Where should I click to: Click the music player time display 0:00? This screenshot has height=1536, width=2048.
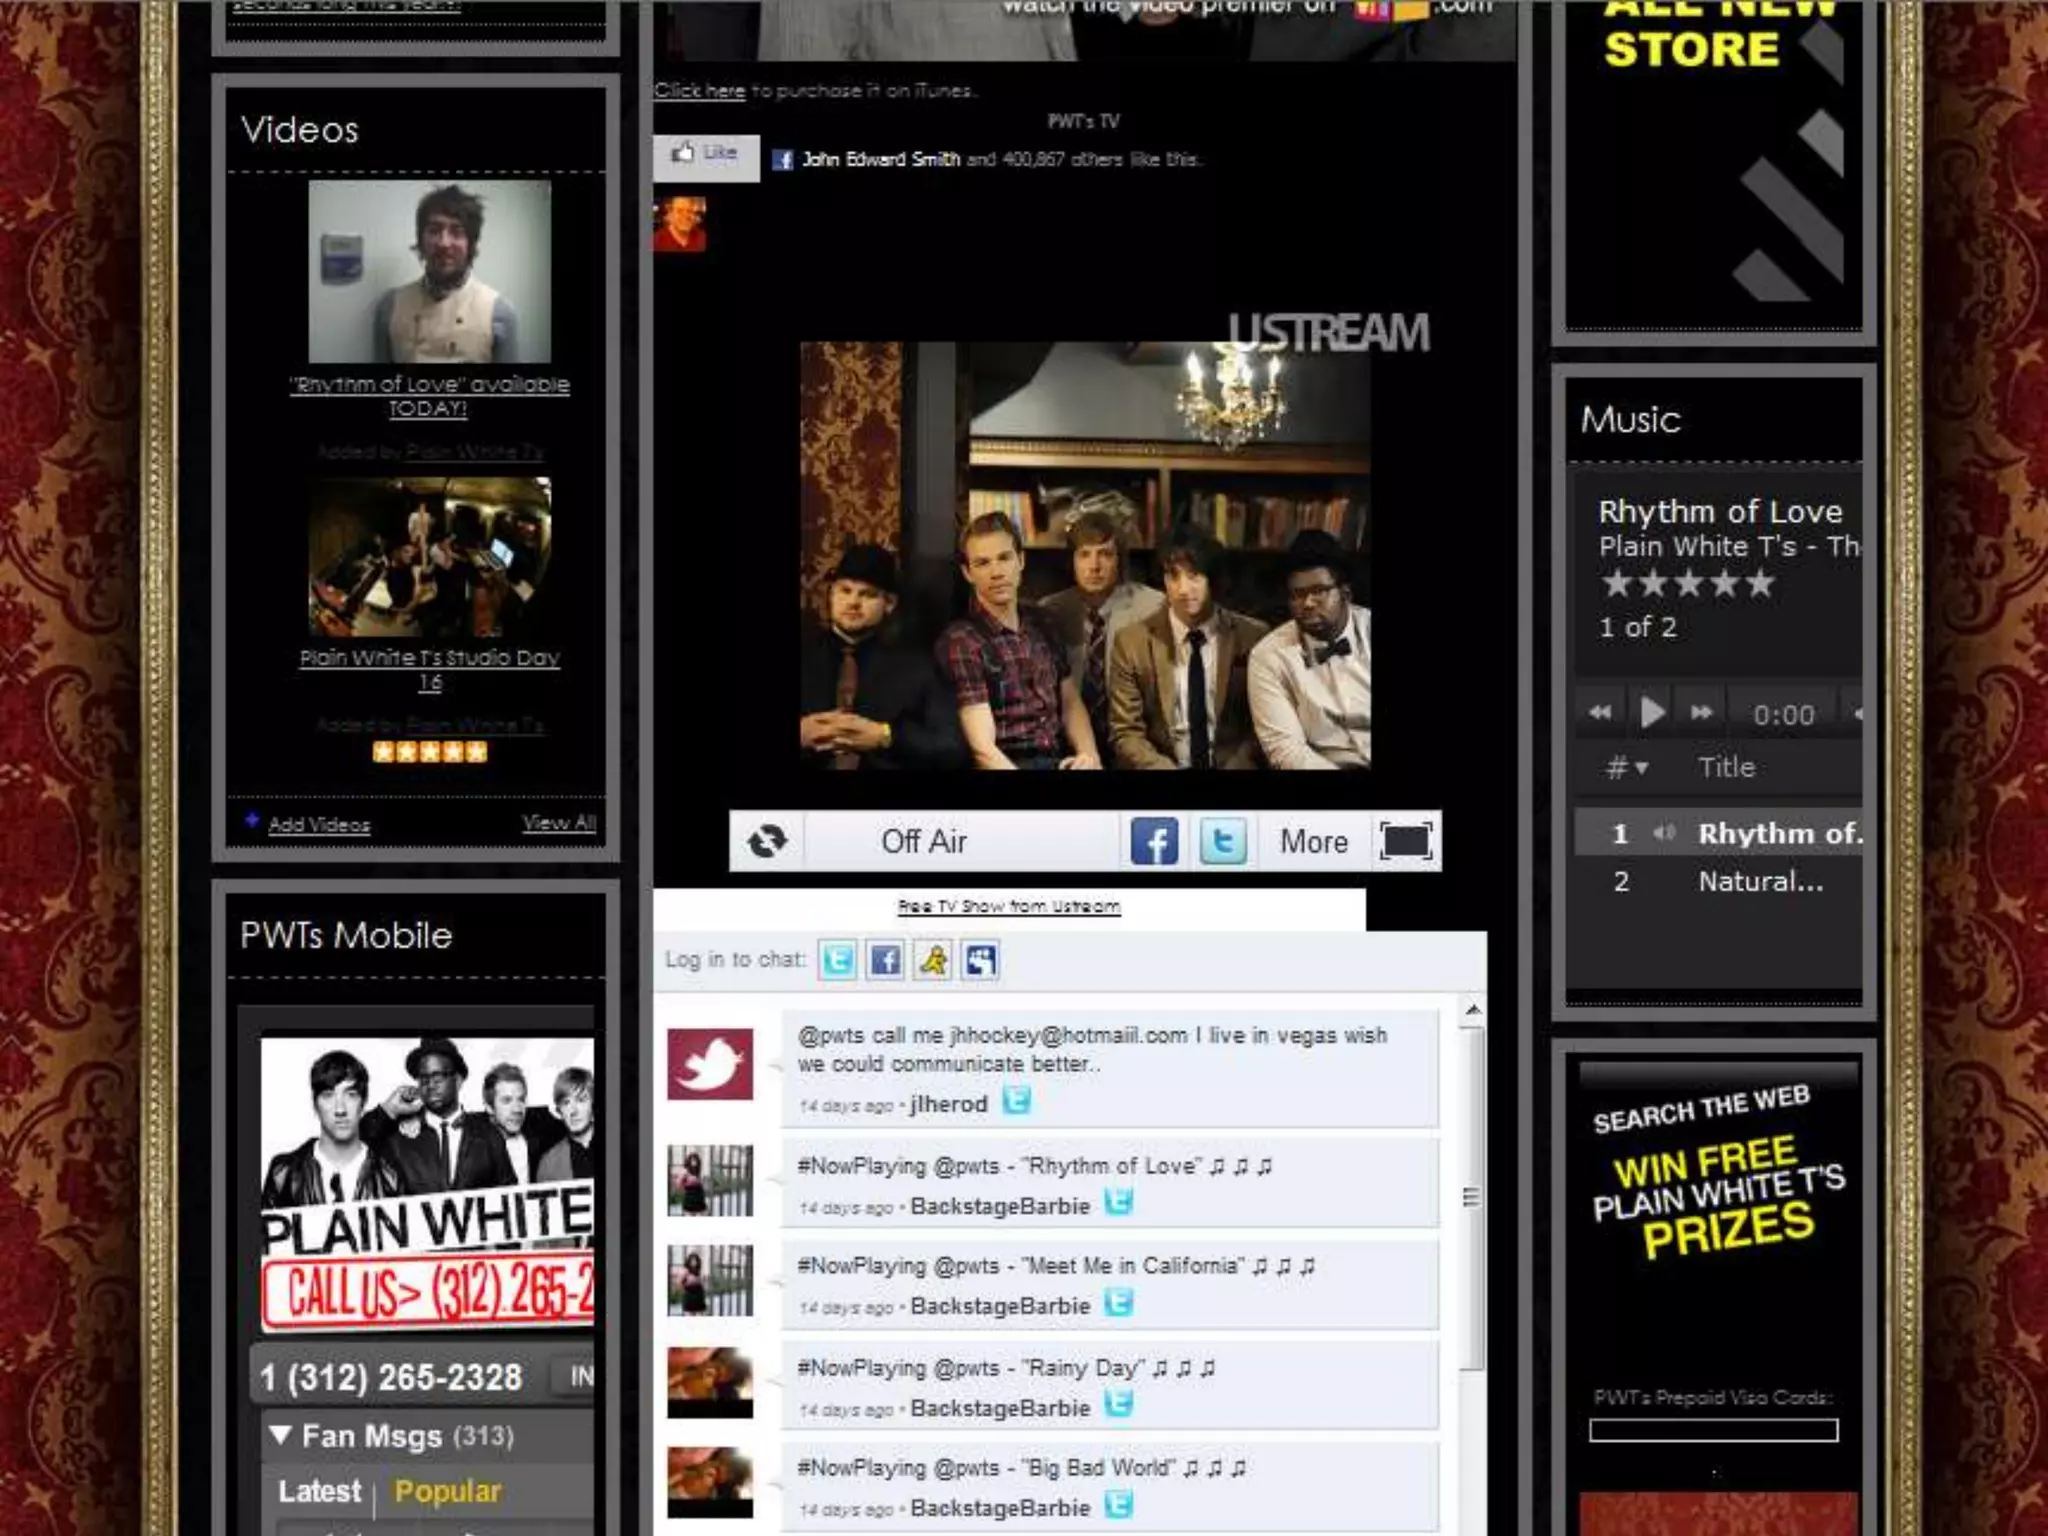[x=1783, y=715]
